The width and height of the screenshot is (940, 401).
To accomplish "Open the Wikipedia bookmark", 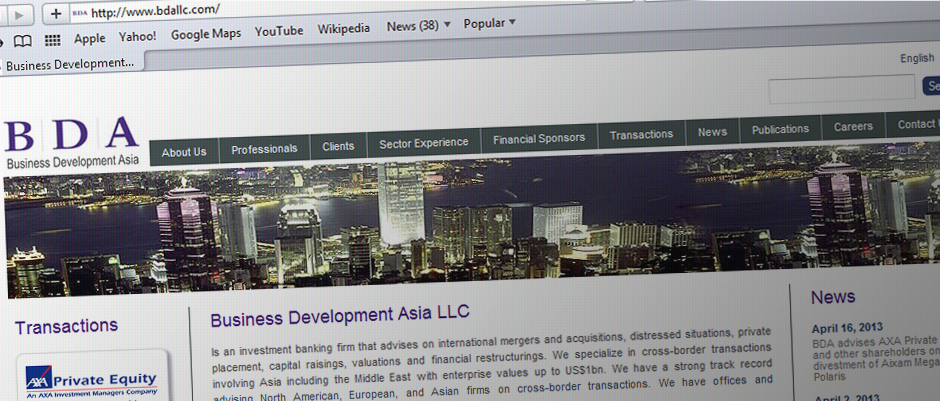I will pyautogui.click(x=344, y=28).
